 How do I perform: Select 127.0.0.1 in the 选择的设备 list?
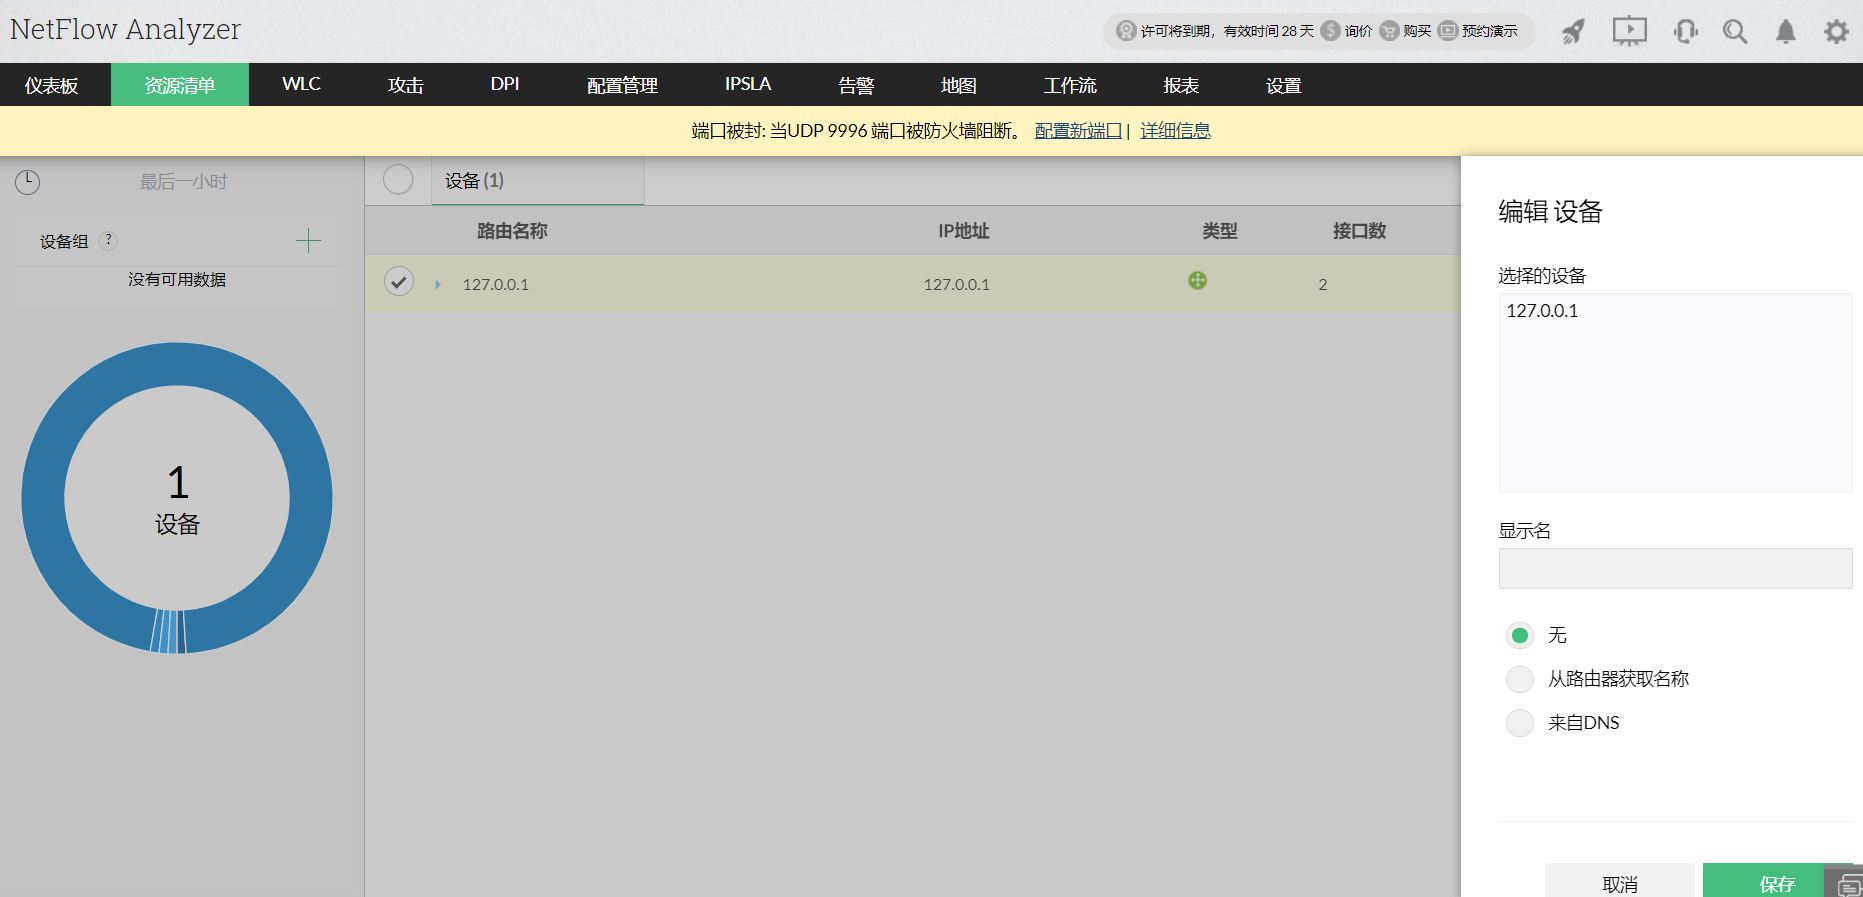click(1542, 311)
